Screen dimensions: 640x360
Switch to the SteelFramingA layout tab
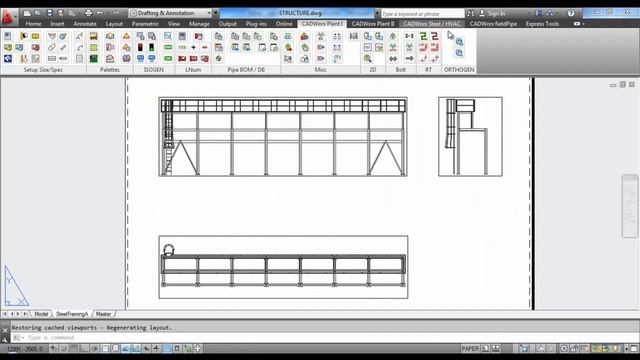(72, 314)
